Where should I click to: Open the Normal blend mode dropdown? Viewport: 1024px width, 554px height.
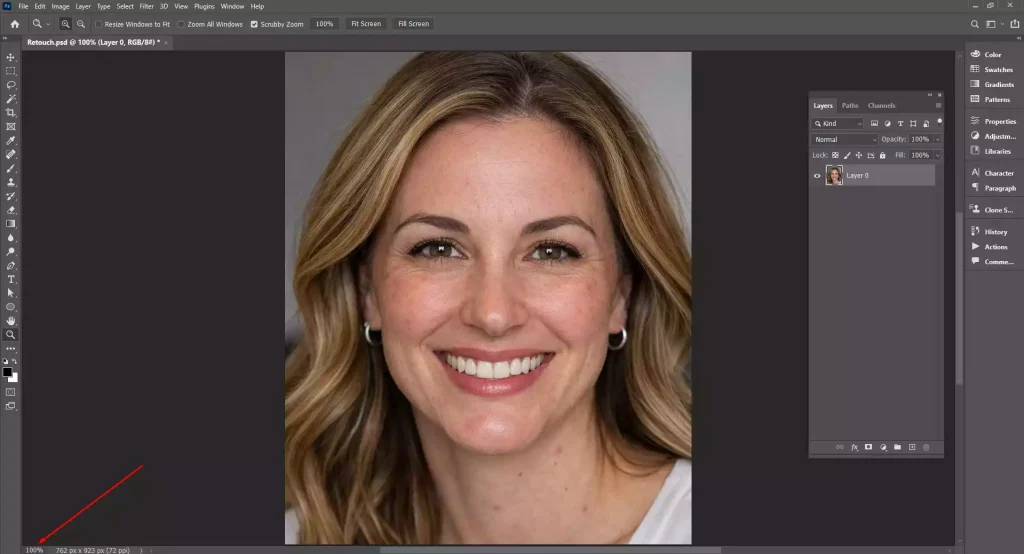(844, 139)
